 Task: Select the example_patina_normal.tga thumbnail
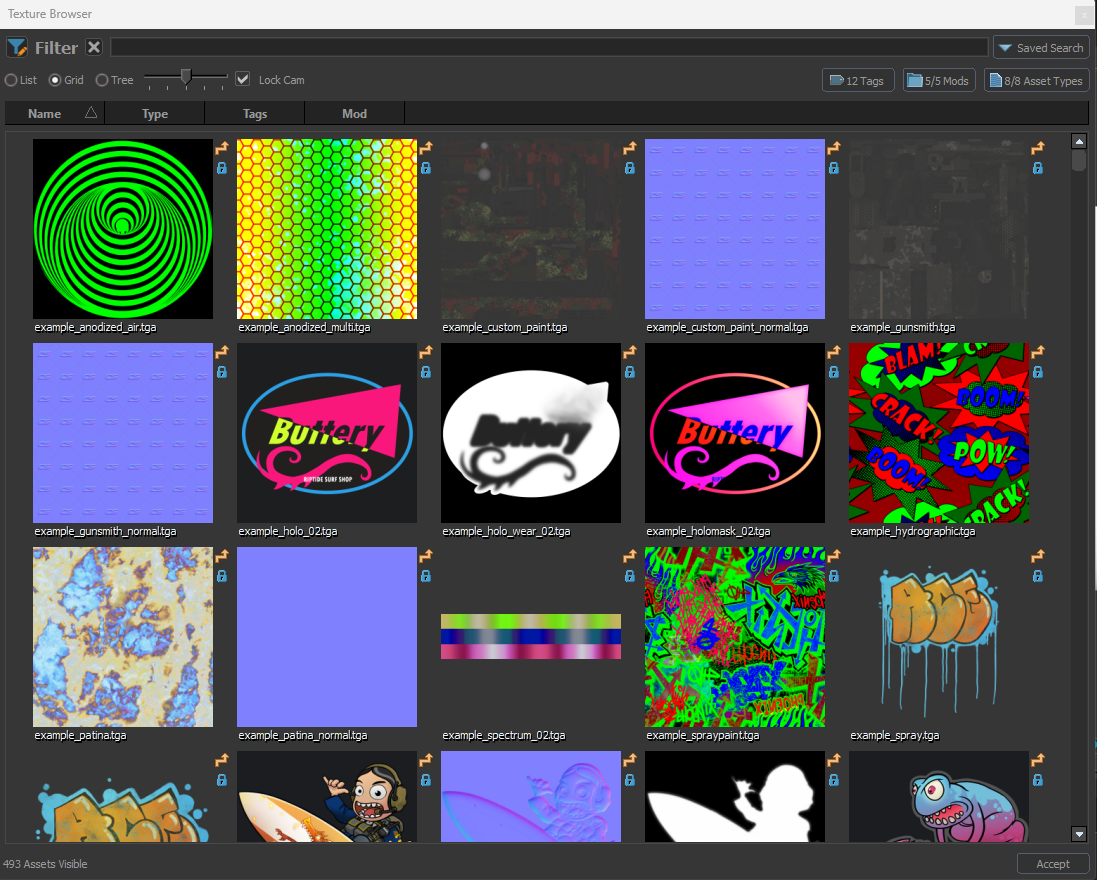tap(327, 637)
